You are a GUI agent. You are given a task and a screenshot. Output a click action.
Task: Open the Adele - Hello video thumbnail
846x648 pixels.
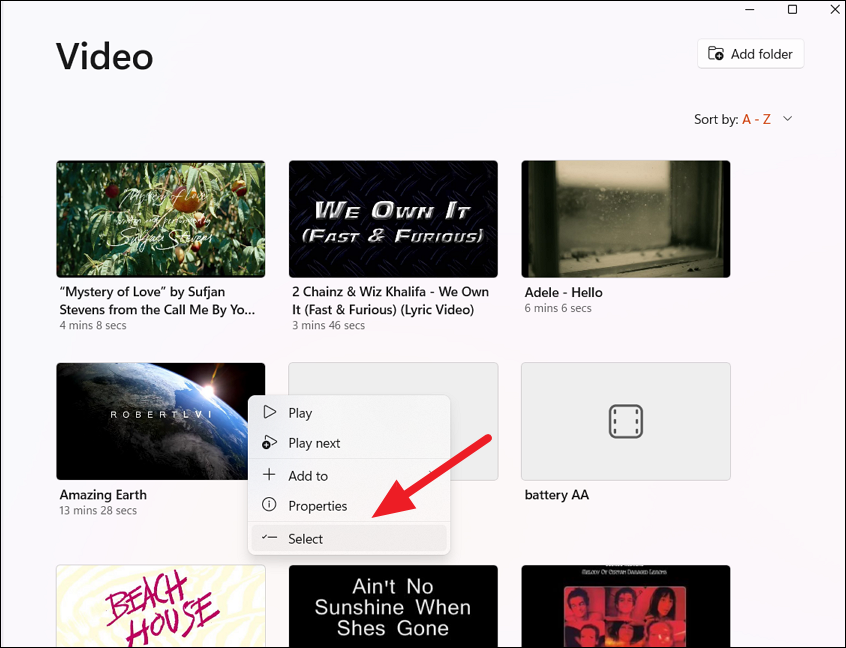[x=626, y=219]
